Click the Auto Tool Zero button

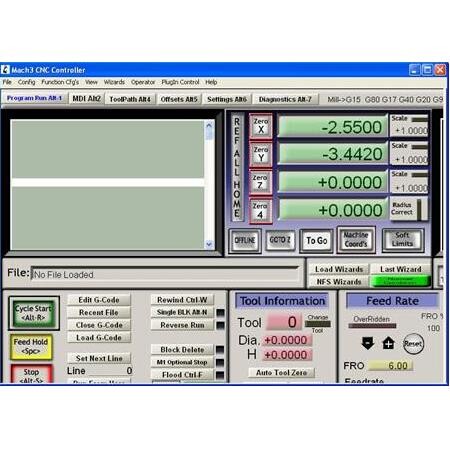pyautogui.click(x=282, y=373)
